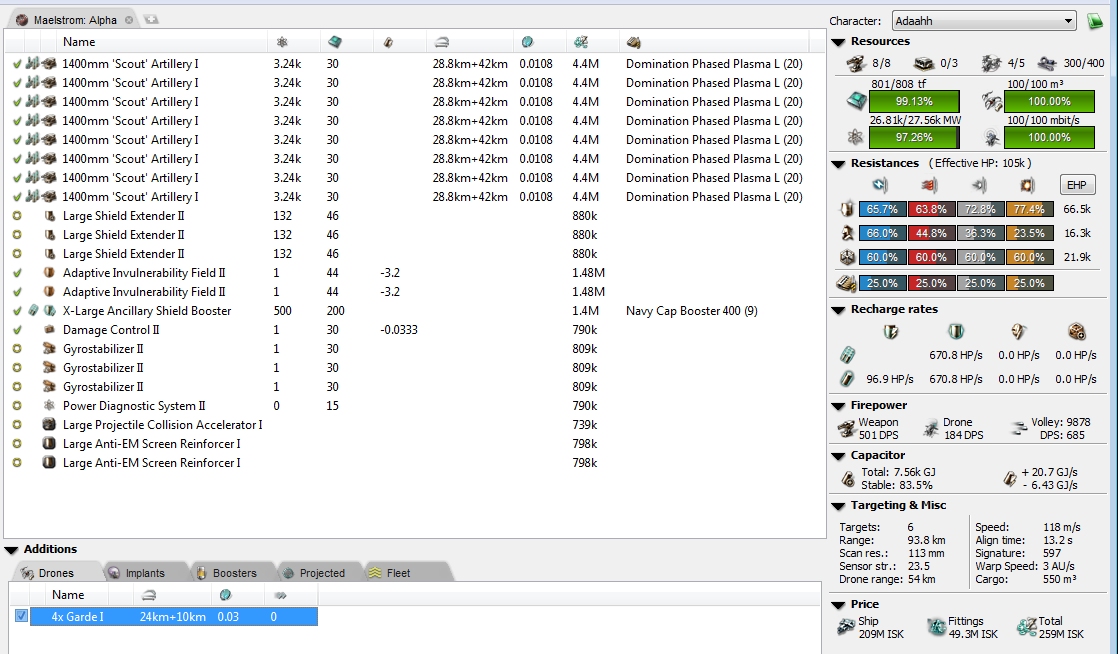Click the drone bay icon beside 100/100 m³
1118x654 pixels.
click(x=991, y=101)
